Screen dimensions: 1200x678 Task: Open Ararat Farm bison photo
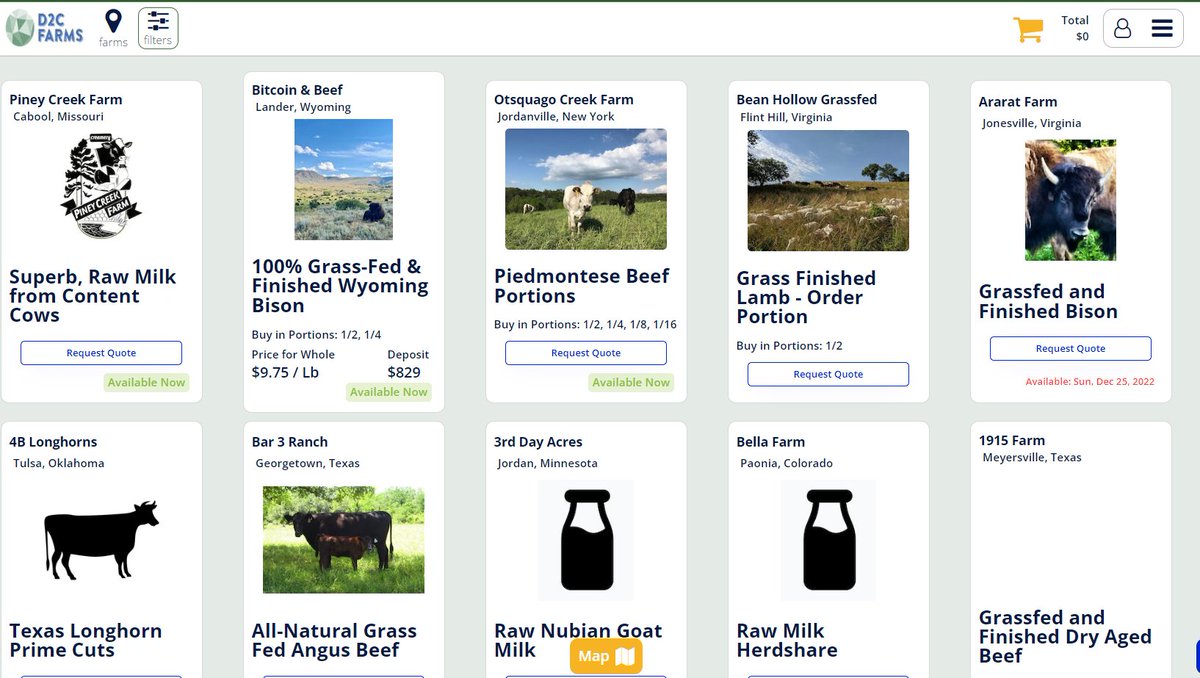tap(1071, 200)
